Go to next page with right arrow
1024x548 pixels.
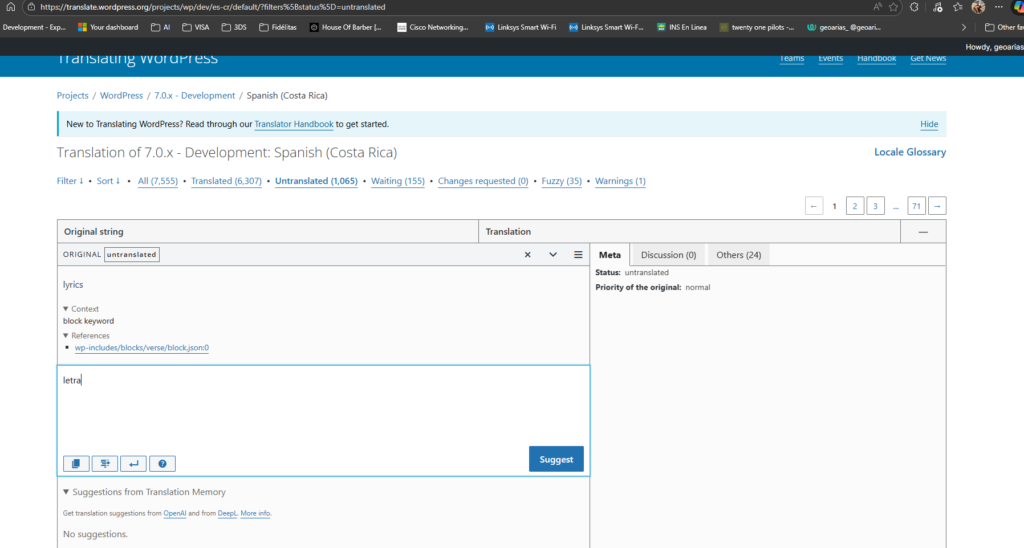(937, 206)
